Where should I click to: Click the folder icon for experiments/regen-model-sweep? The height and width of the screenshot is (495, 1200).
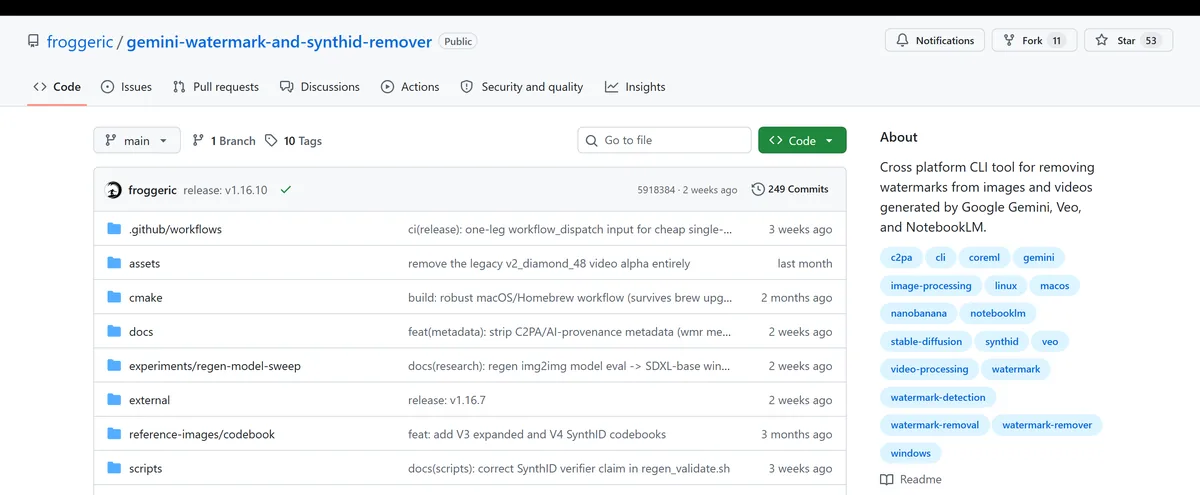pyautogui.click(x=114, y=366)
